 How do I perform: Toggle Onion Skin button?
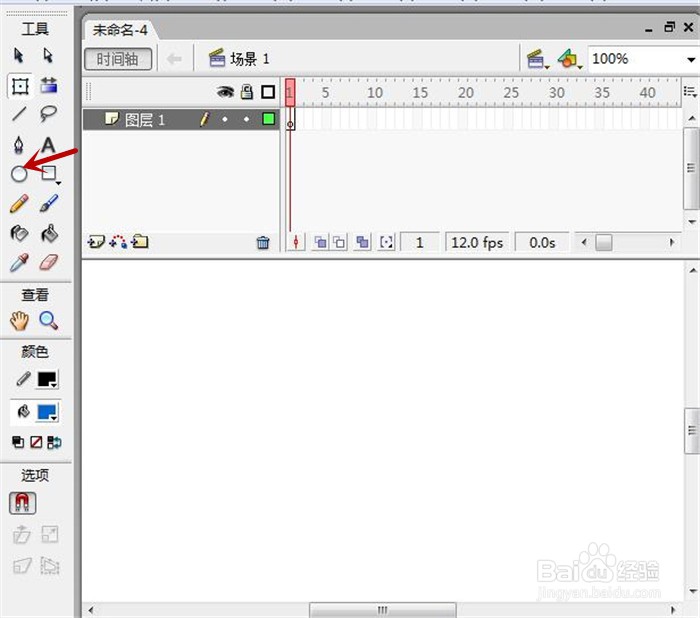point(320,242)
